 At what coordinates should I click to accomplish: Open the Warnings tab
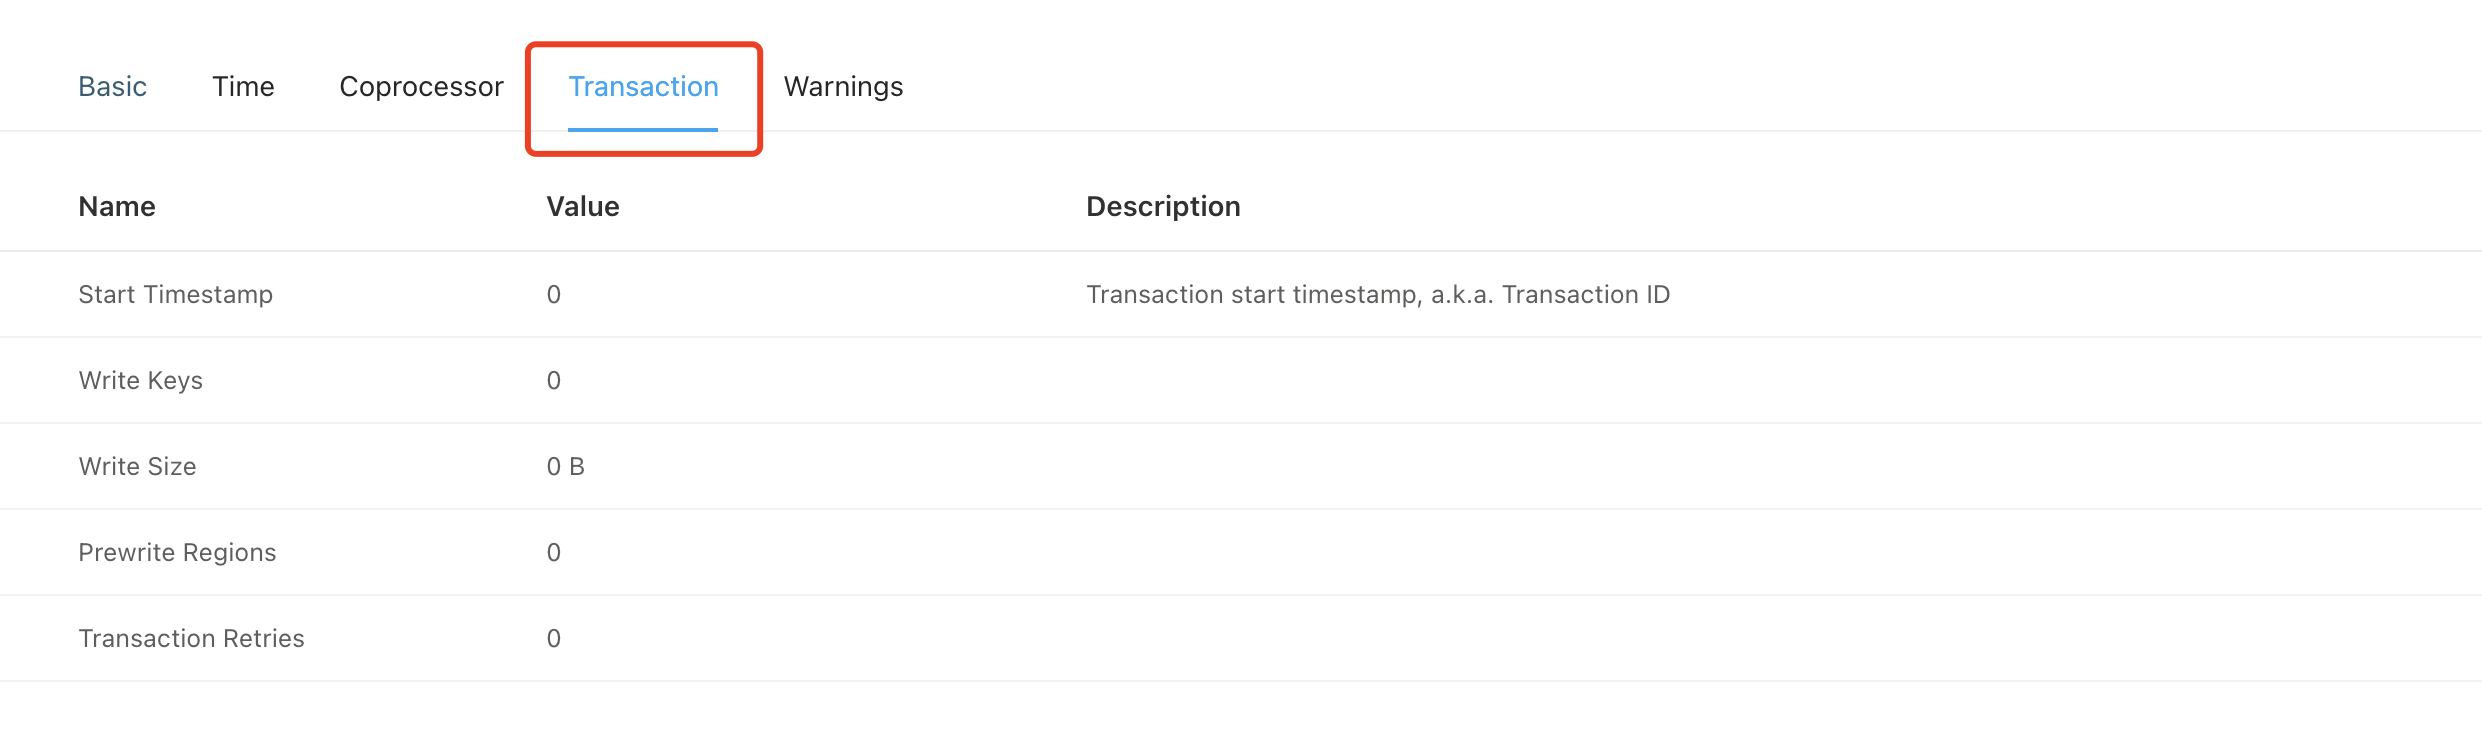coord(843,87)
